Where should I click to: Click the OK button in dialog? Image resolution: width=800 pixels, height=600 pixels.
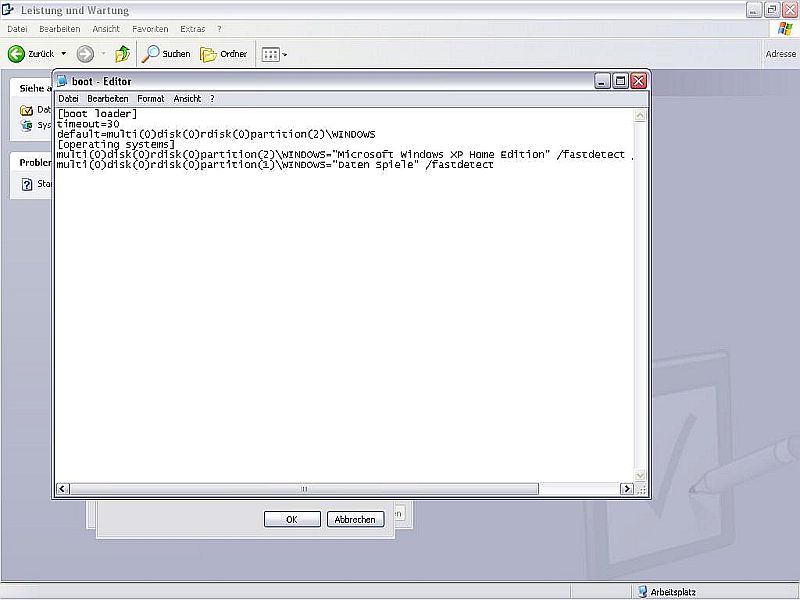(292, 519)
